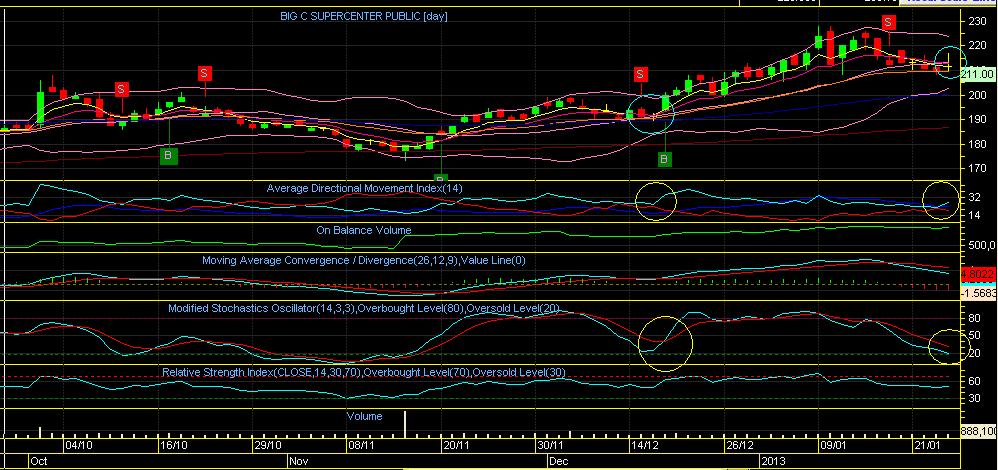
Task: Select the green B buy marker in mid-December
Action: pos(664,159)
